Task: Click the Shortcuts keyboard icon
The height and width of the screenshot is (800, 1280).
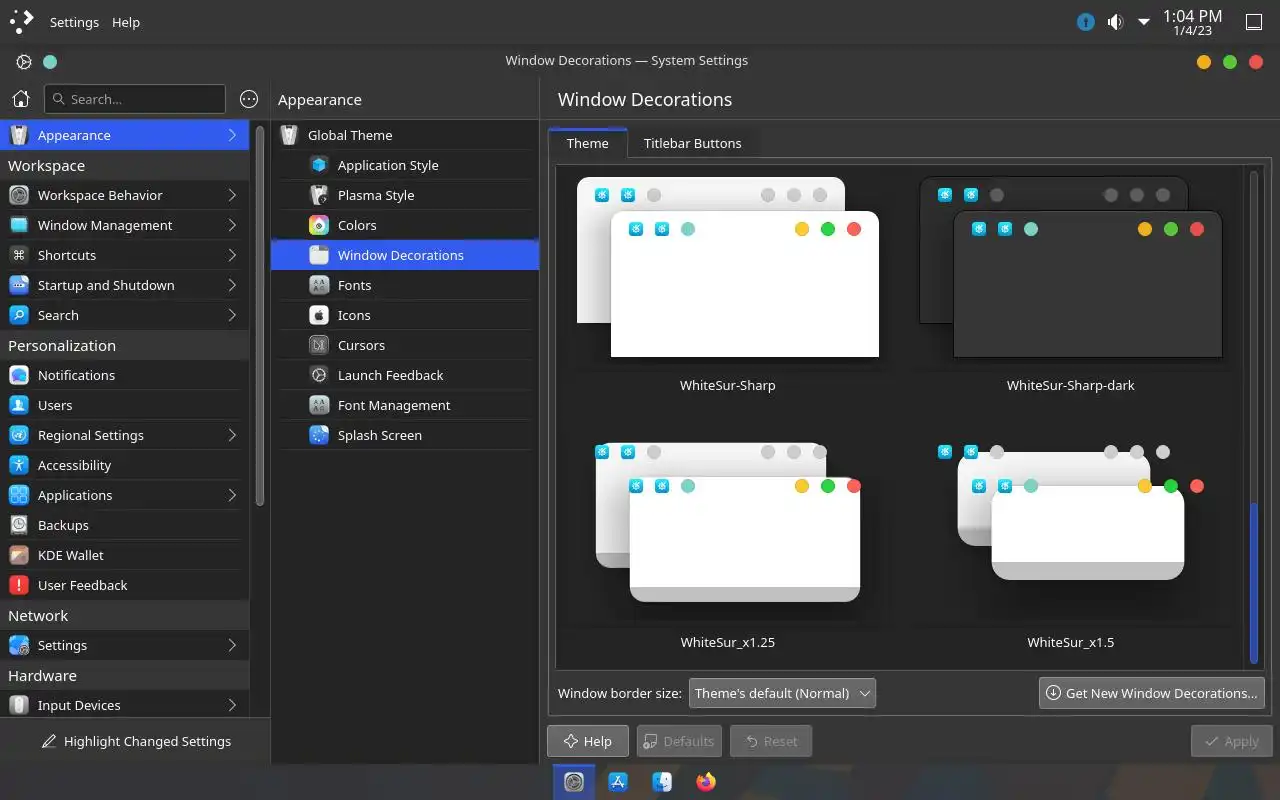Action: (19, 255)
